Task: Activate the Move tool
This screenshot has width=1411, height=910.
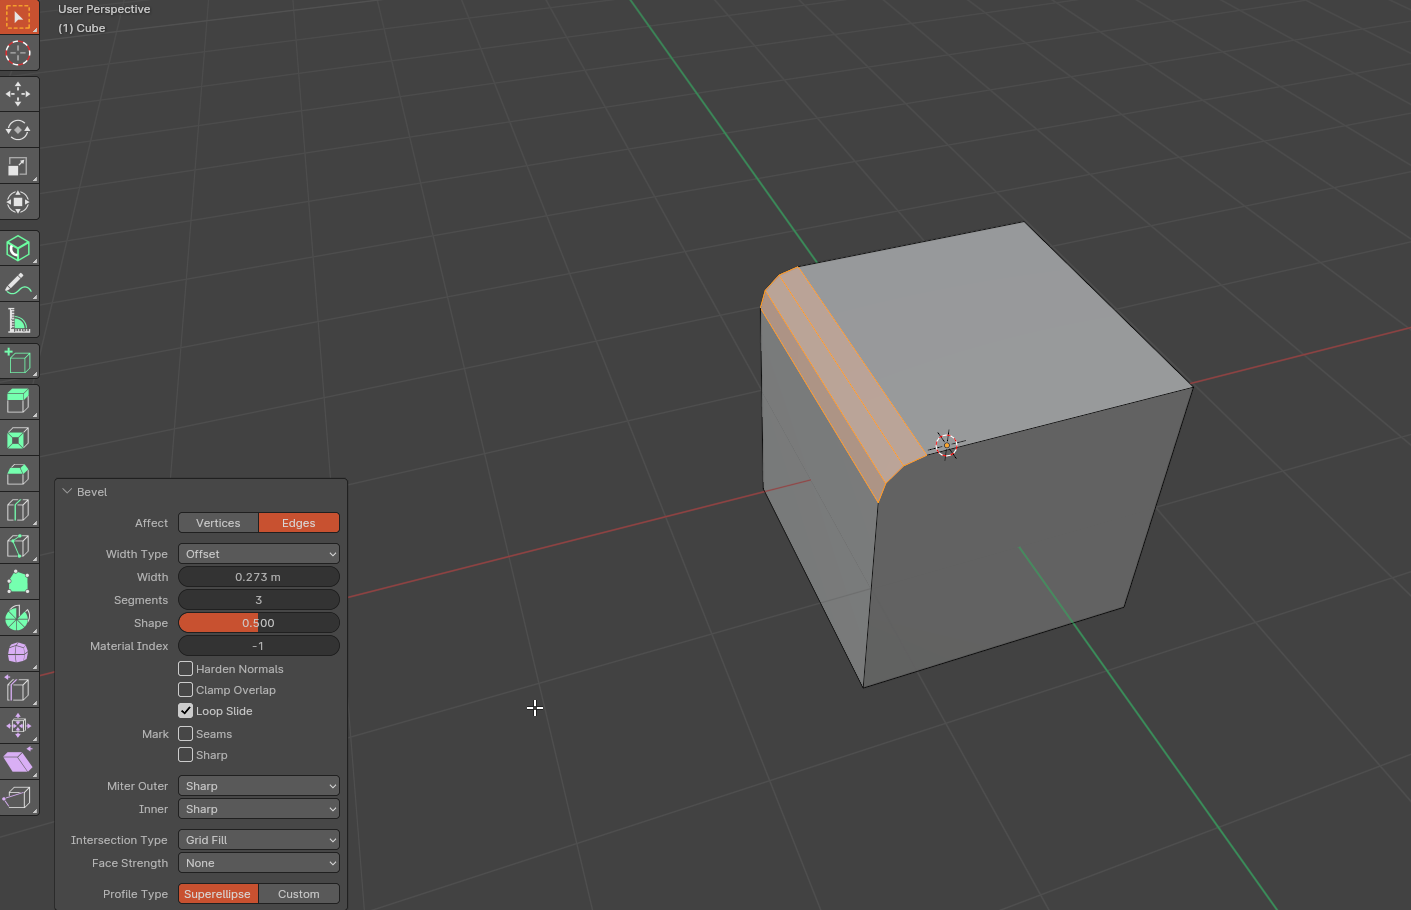Action: point(18,94)
